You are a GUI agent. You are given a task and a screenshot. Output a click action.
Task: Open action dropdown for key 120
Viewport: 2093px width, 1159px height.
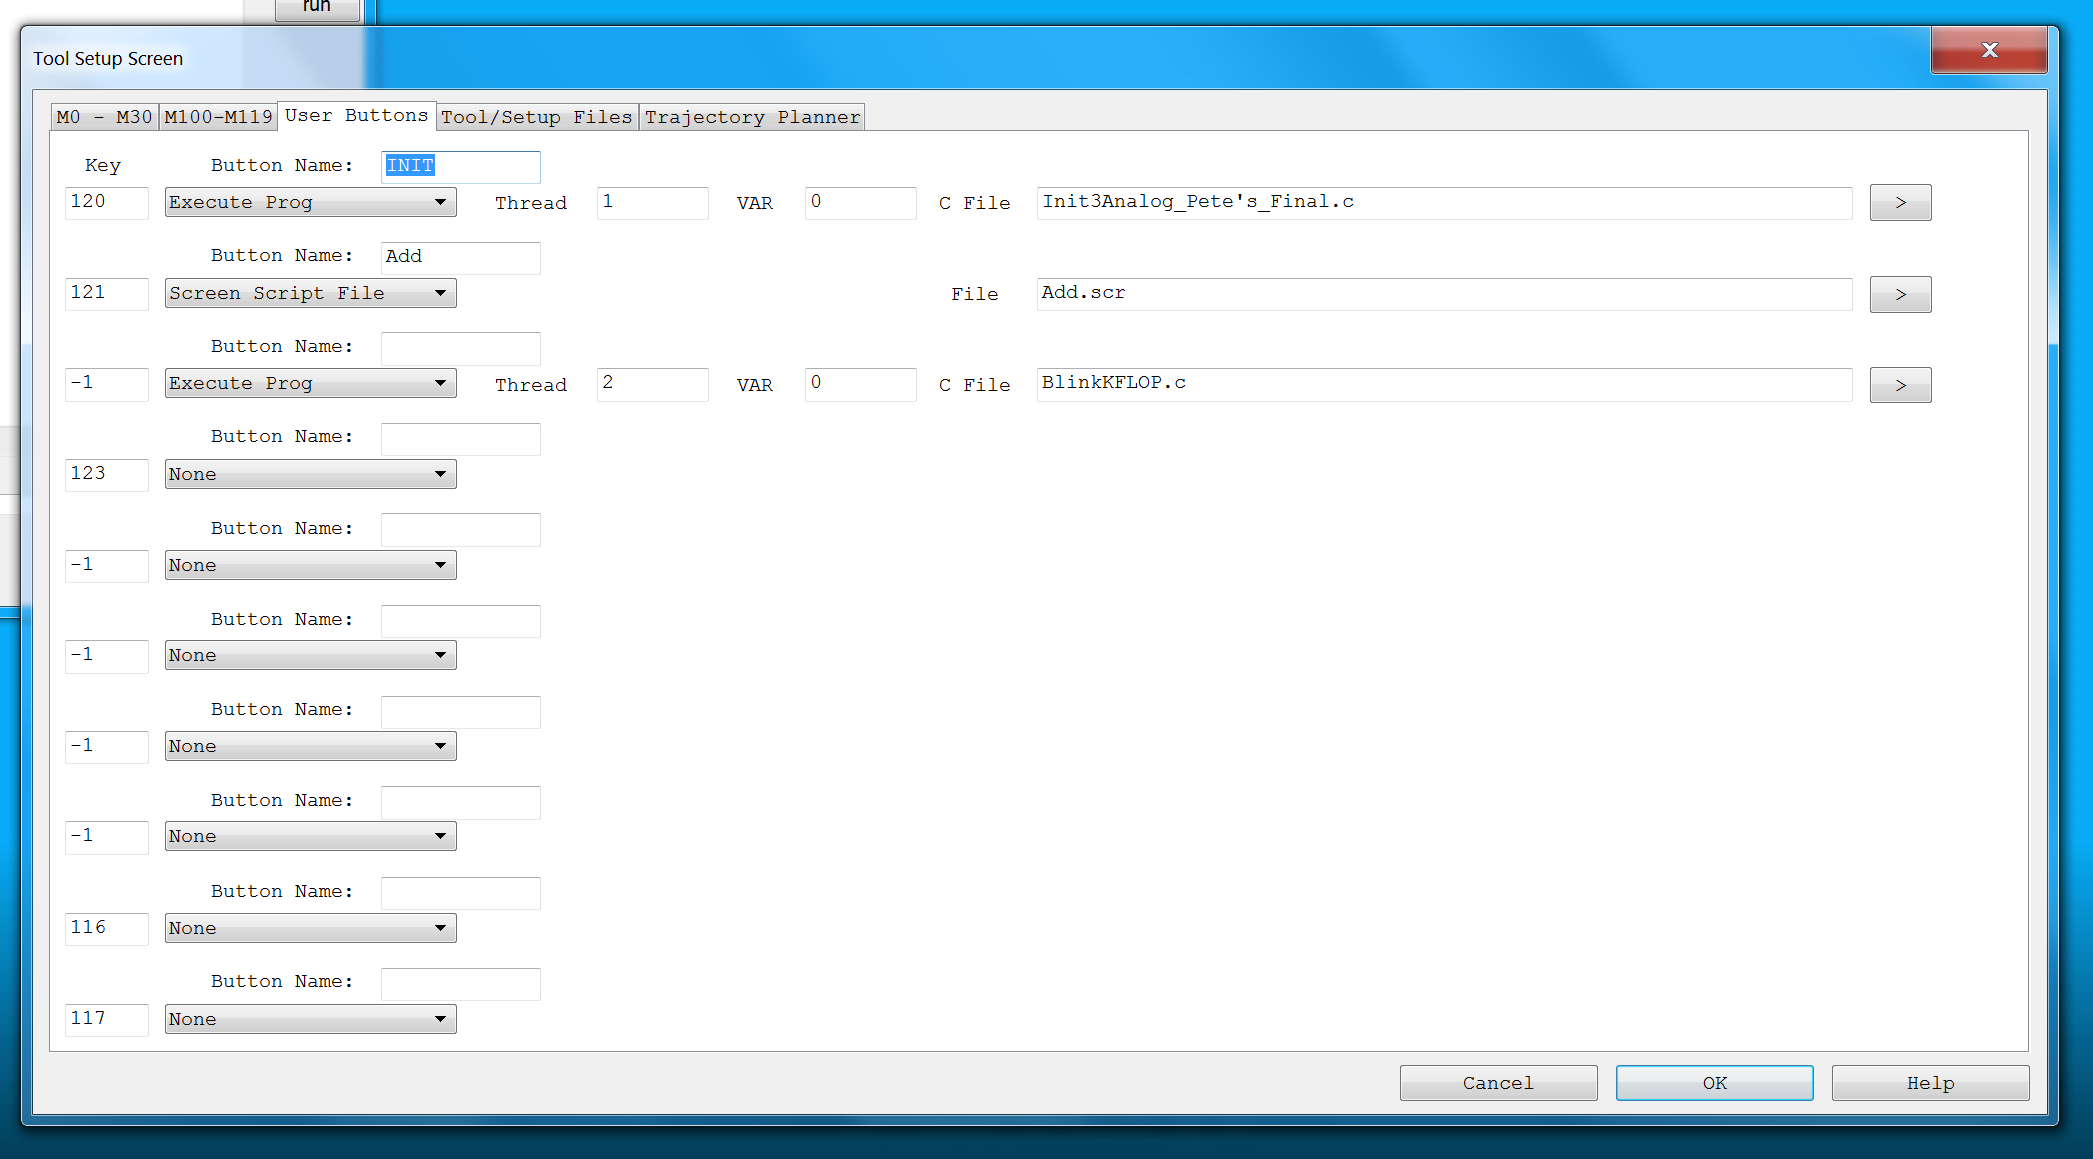(310, 202)
